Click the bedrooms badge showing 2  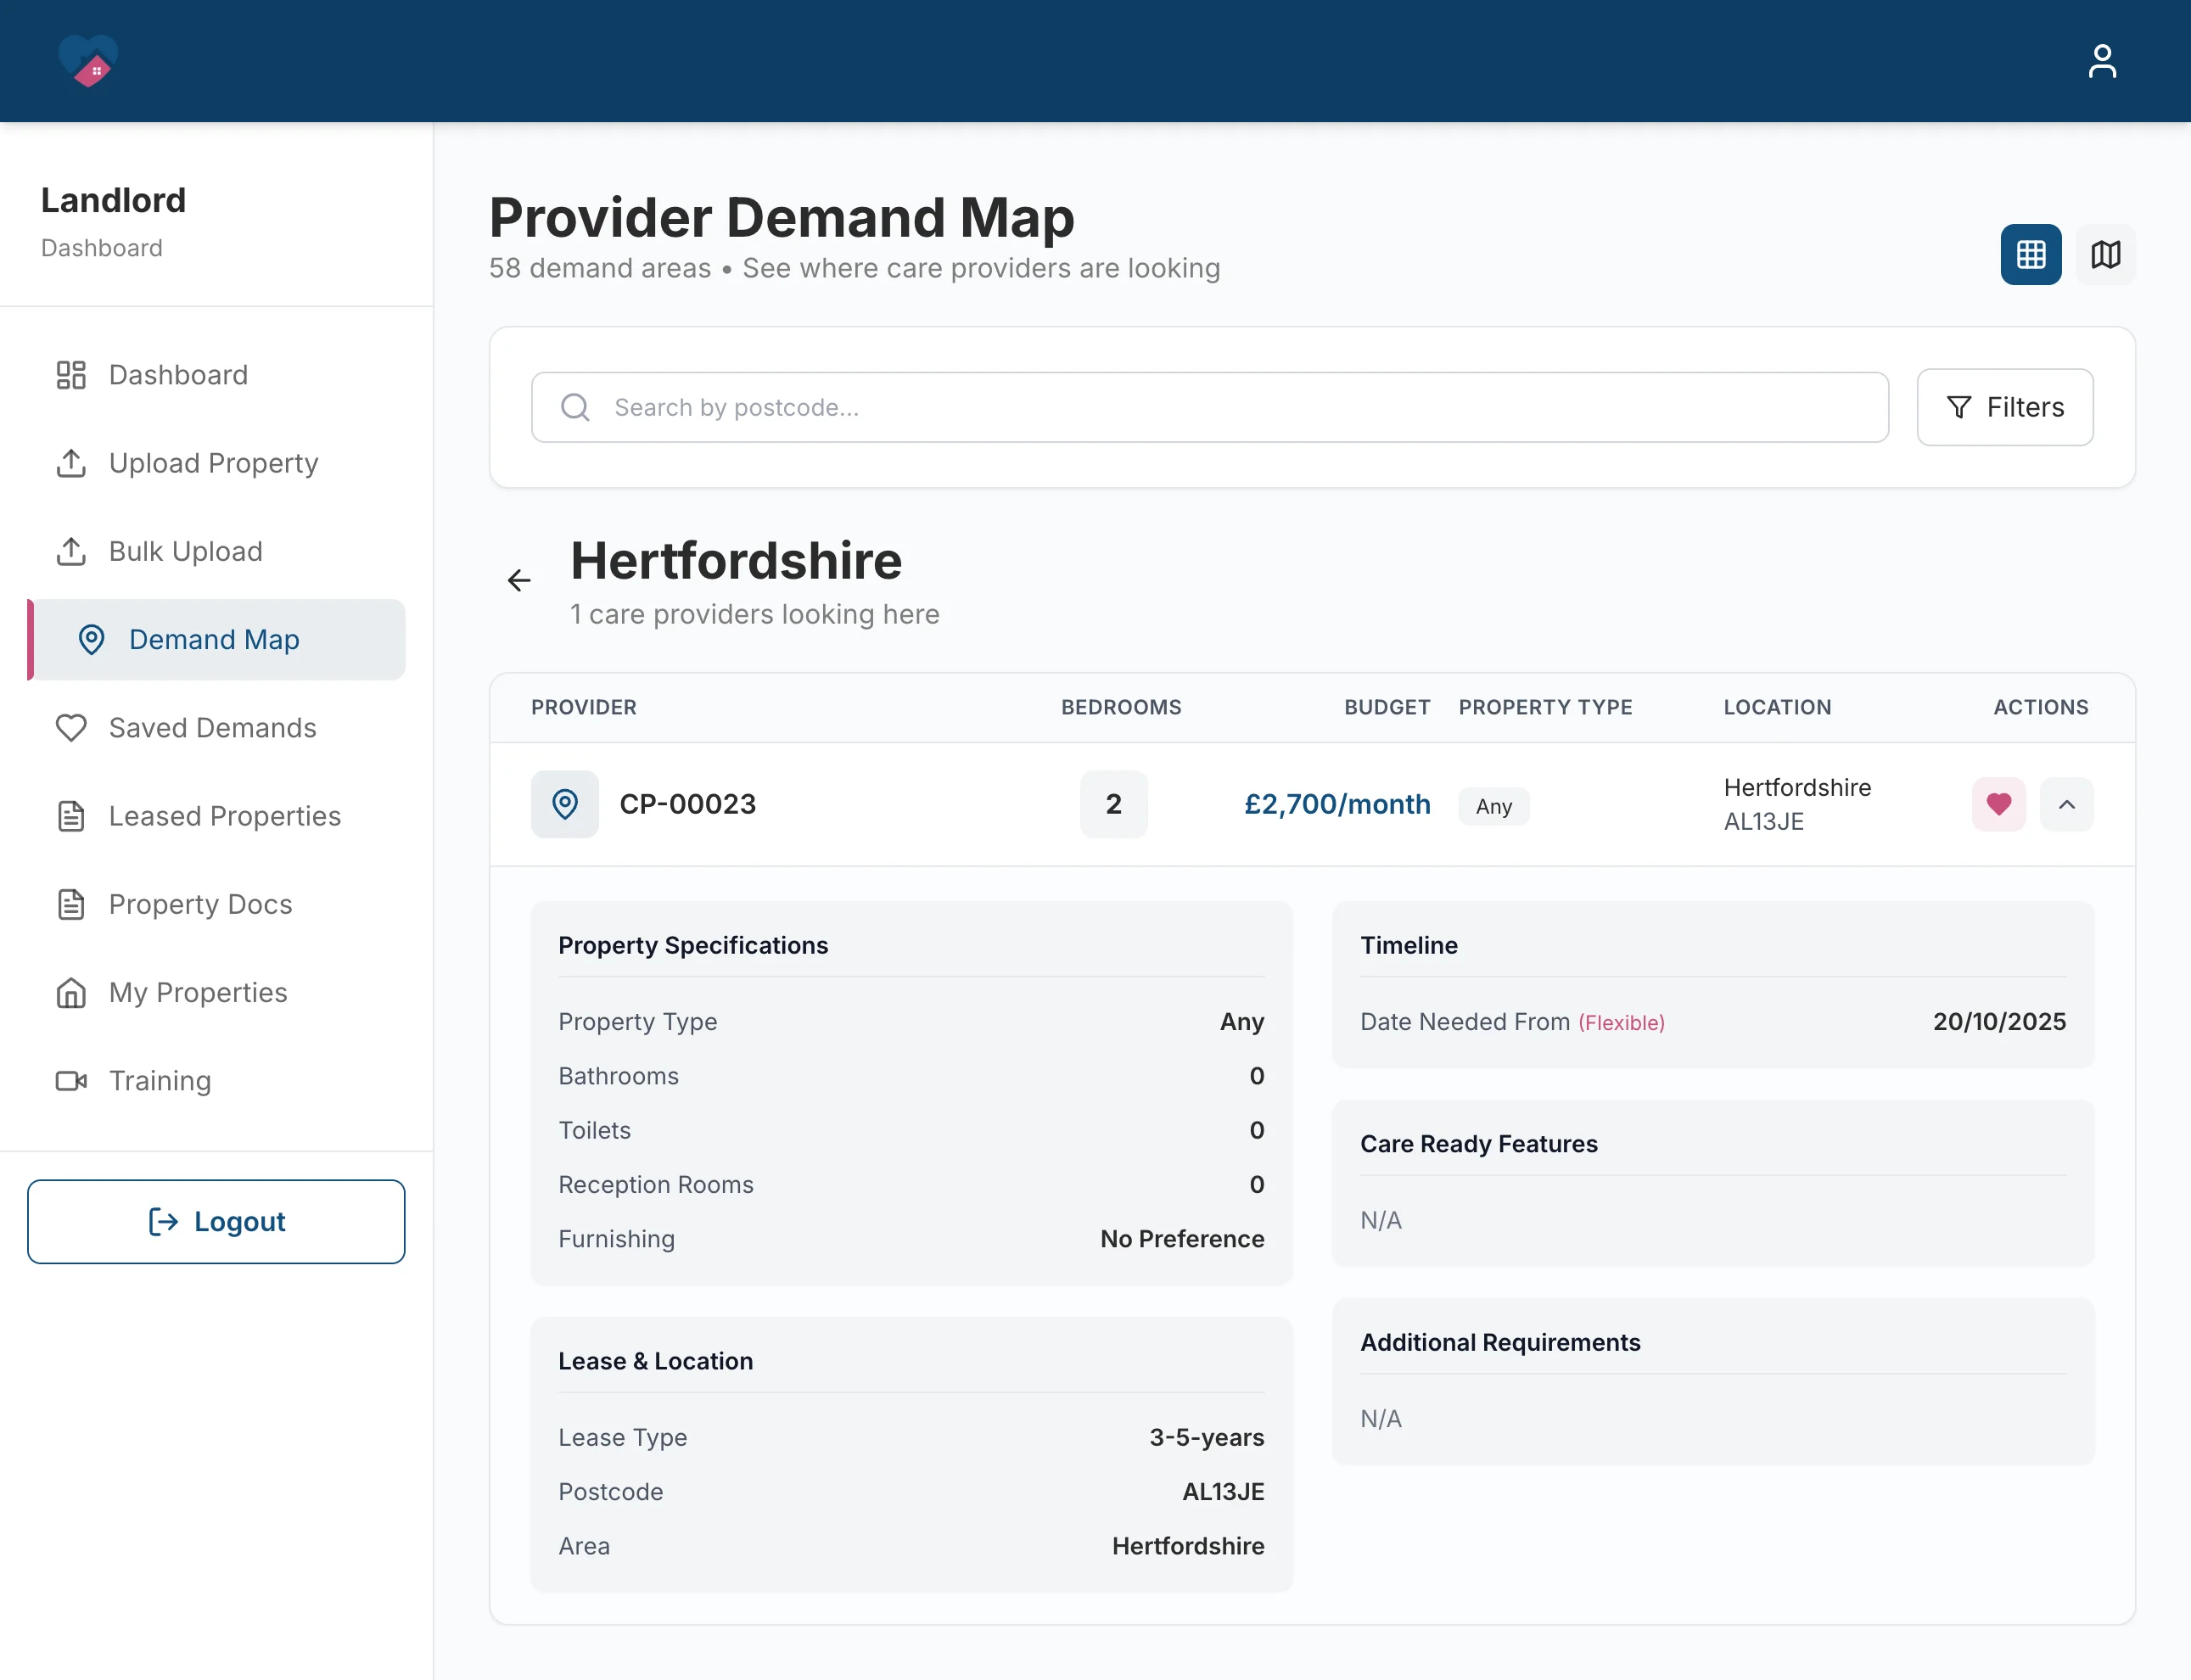tap(1113, 804)
